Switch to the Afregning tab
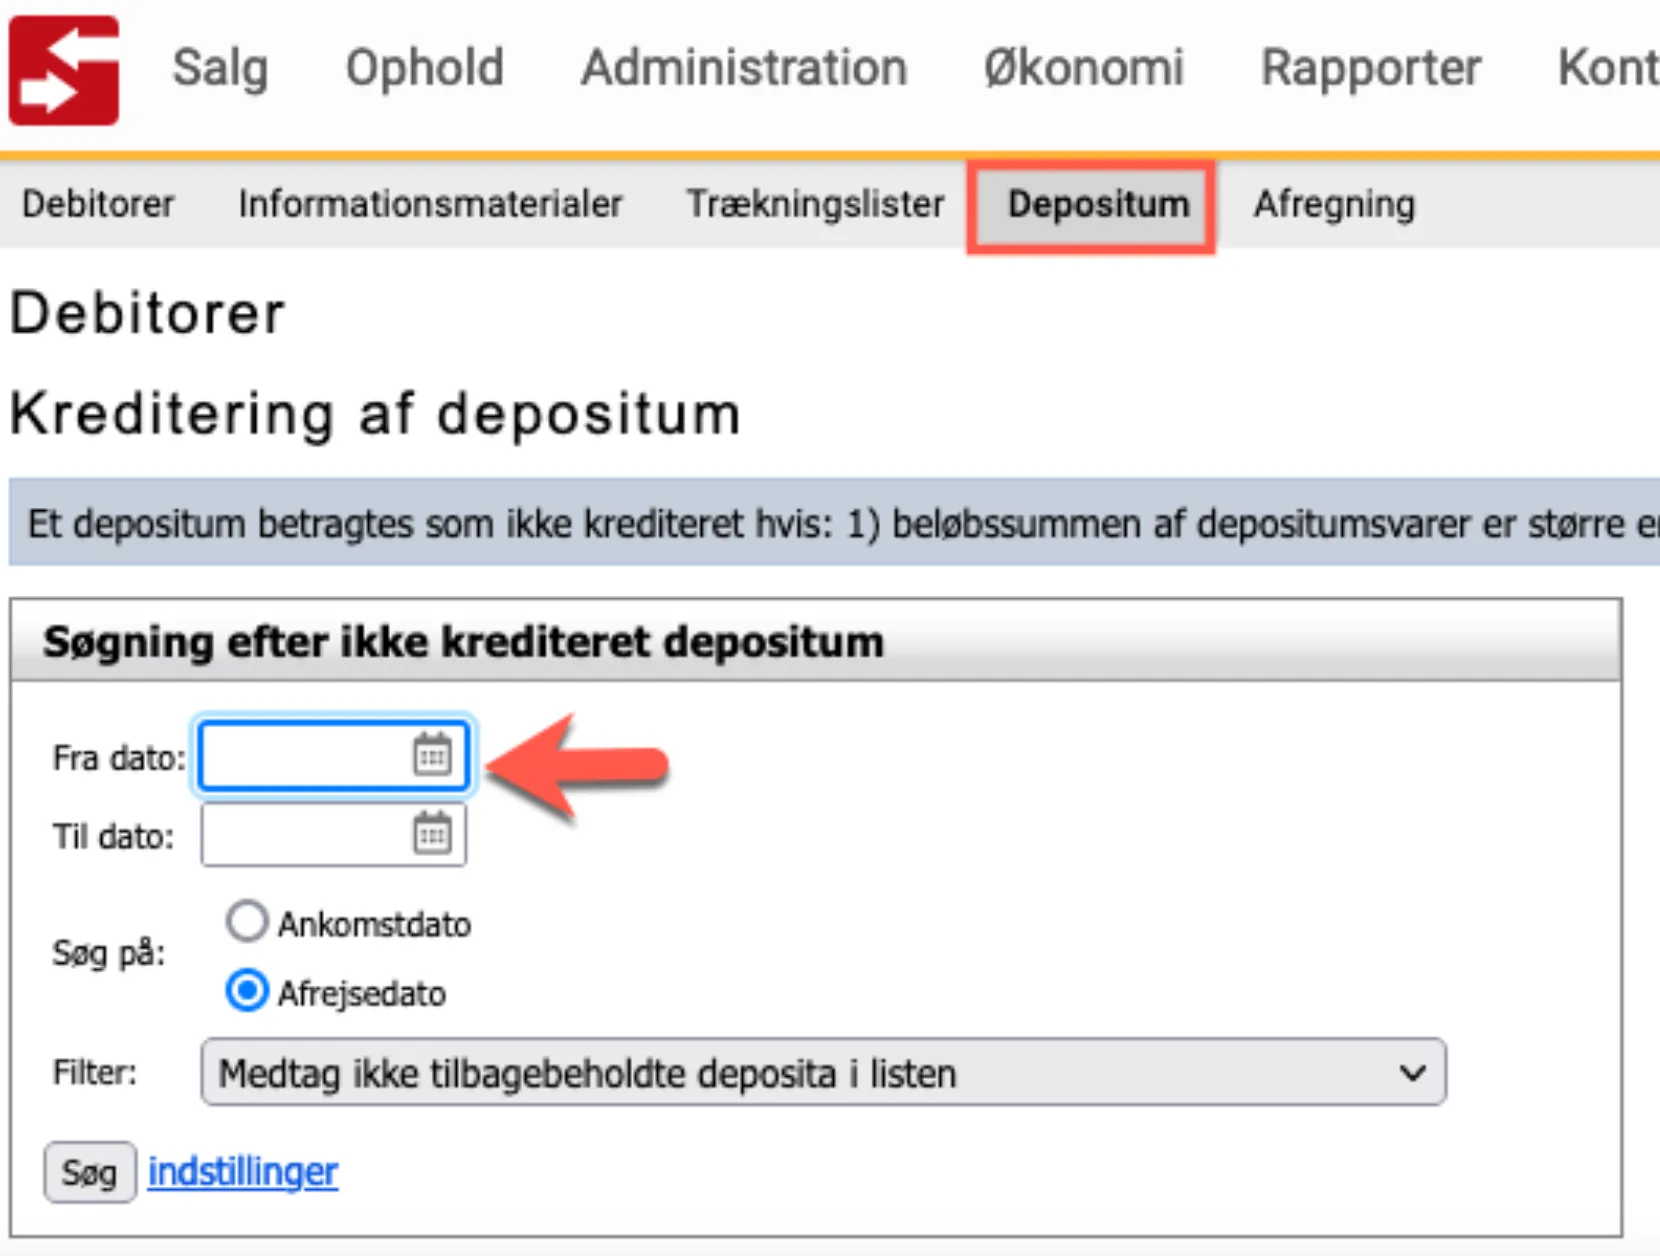The width and height of the screenshot is (1660, 1256). coord(1335,204)
